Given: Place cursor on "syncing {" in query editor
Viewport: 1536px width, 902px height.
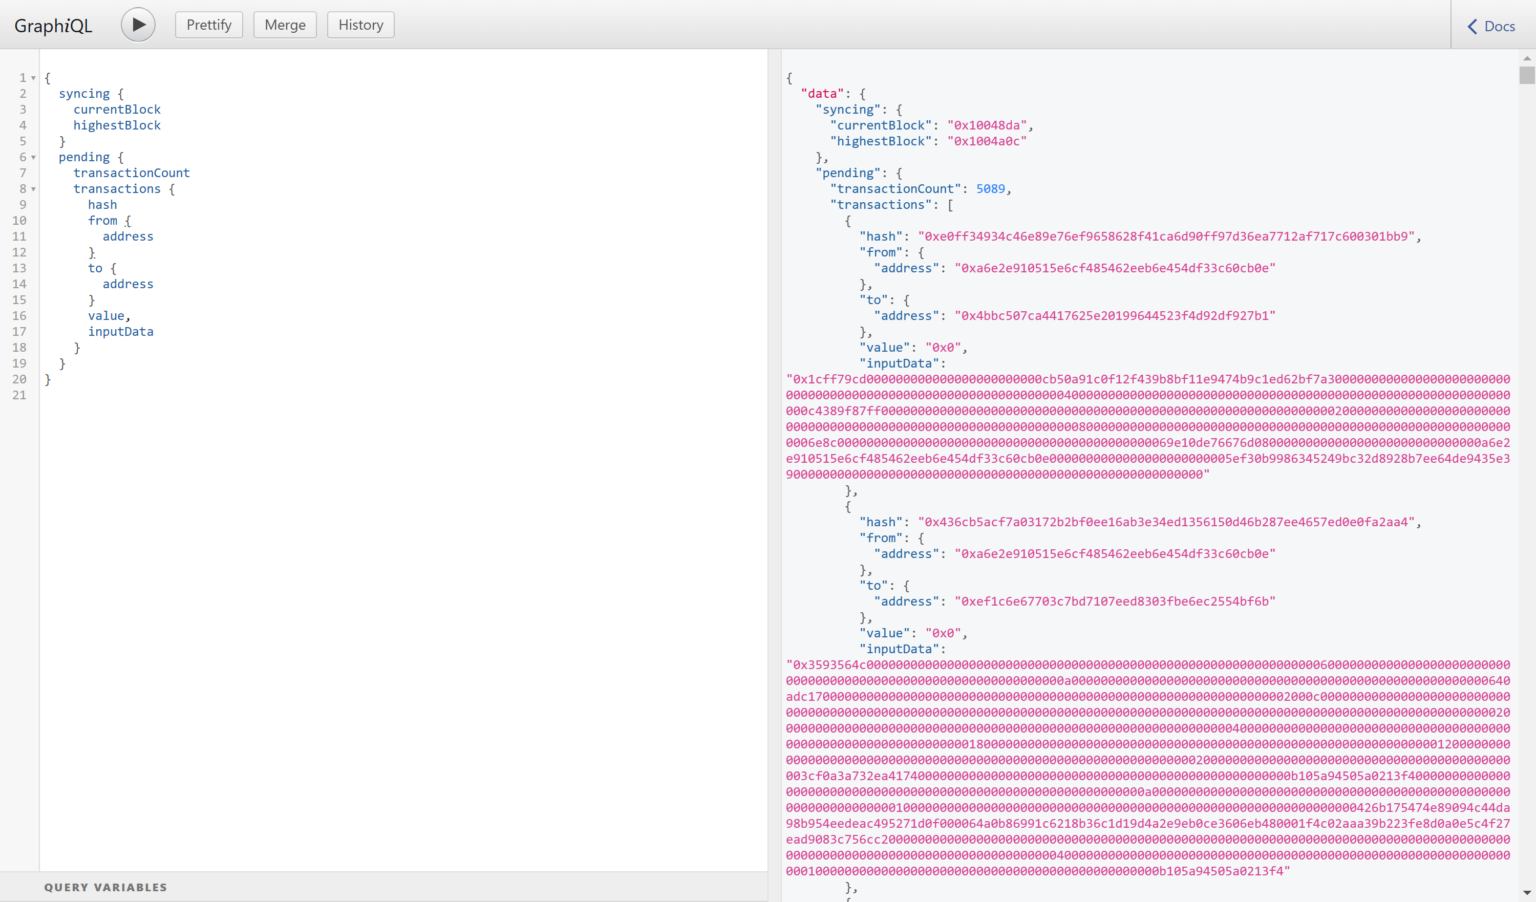Looking at the screenshot, I should pos(91,94).
